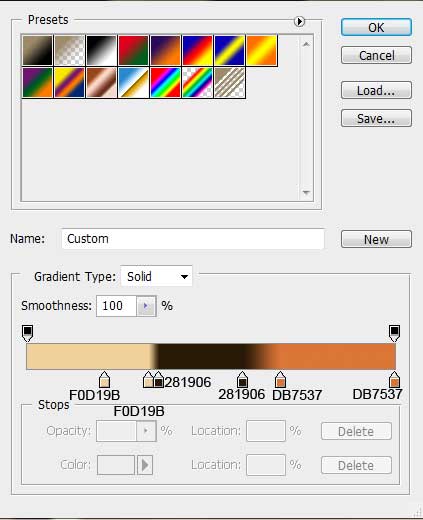Select the Yellow, Violet, Orange, Blue preset
Image resolution: width=423 pixels, height=520 pixels.
(x=69, y=82)
